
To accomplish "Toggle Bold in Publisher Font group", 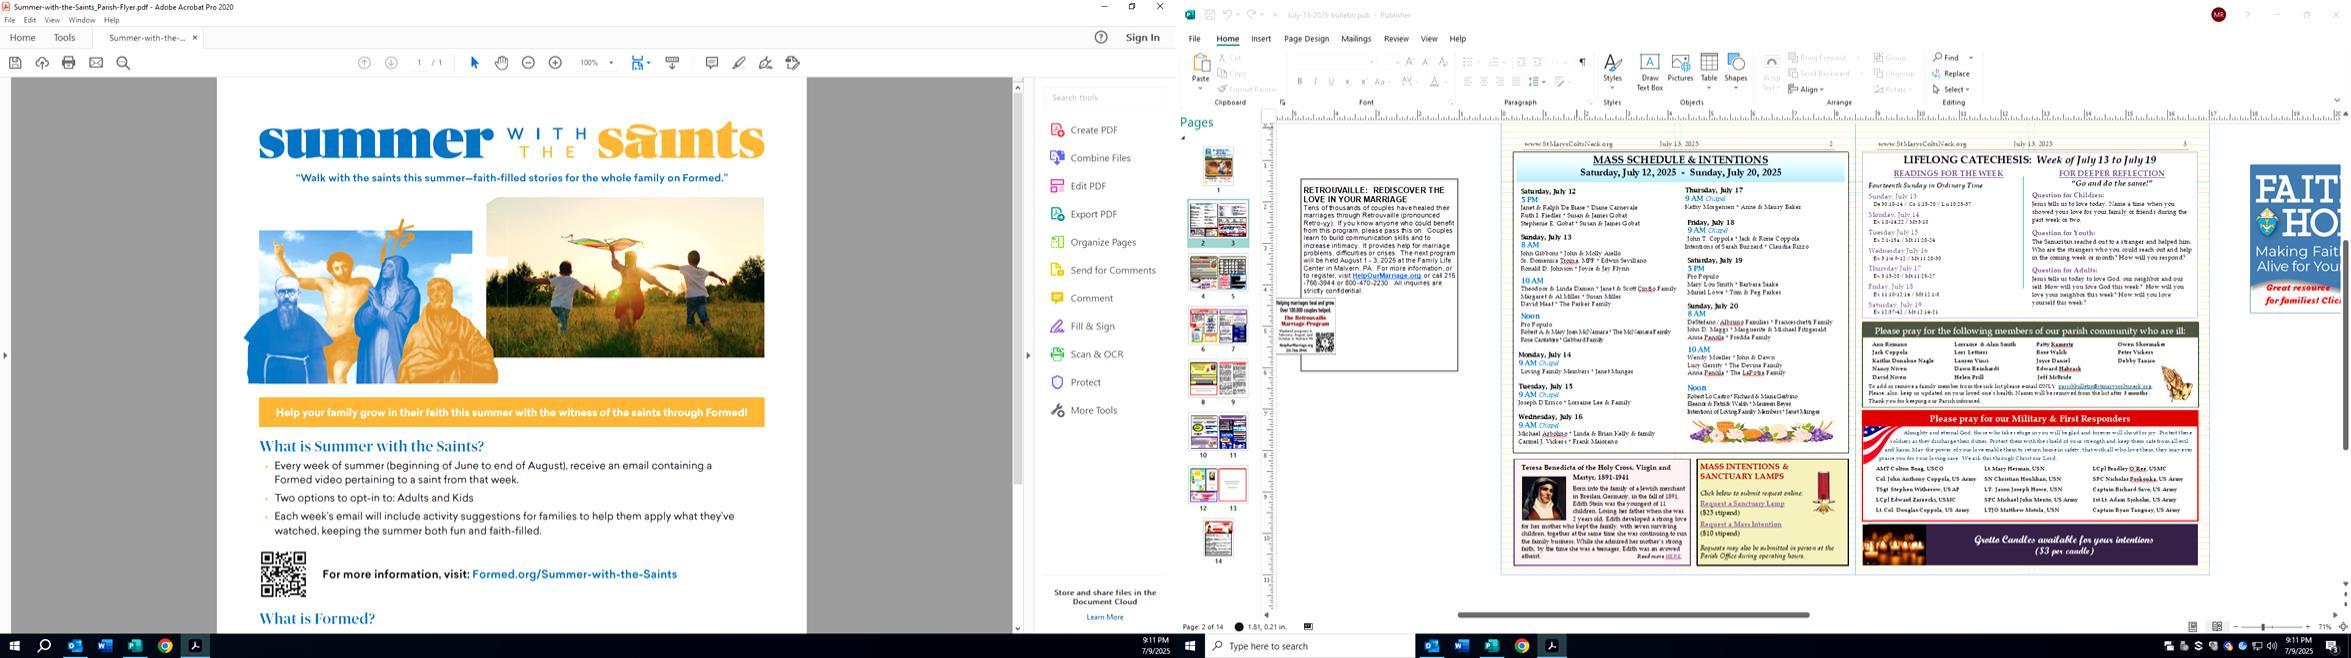I will [x=1299, y=82].
